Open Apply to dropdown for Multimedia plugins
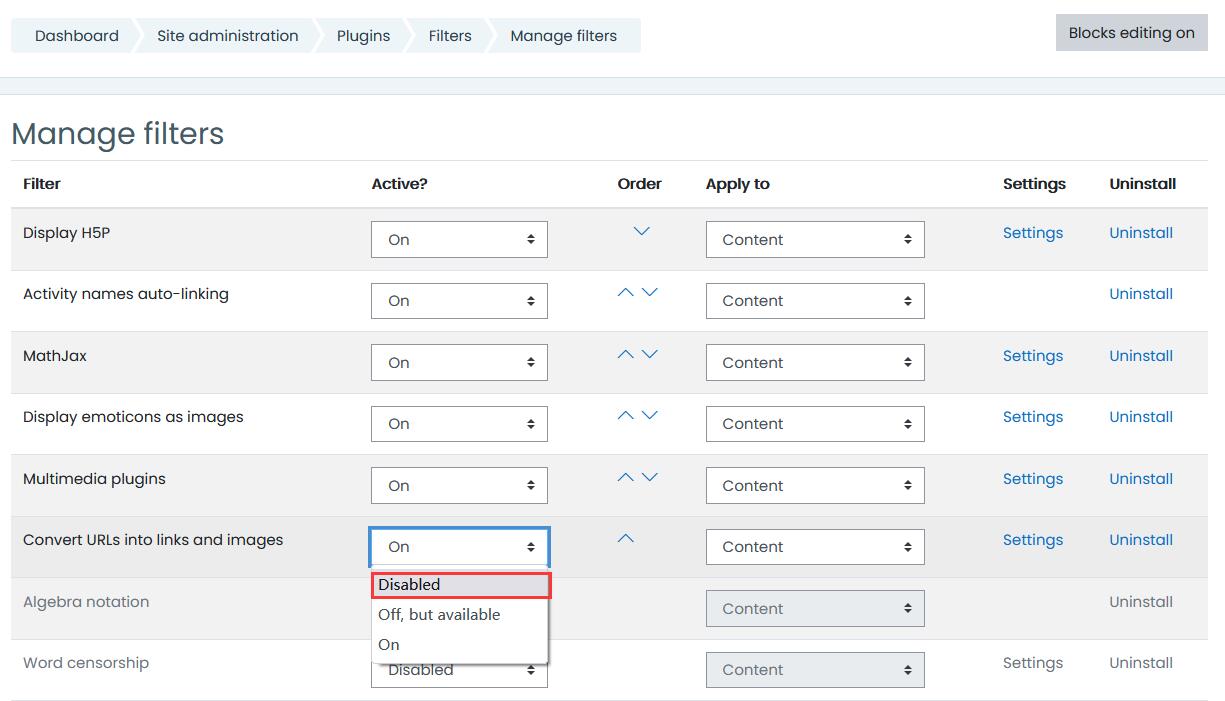The height and width of the screenshot is (701, 1225). pos(815,486)
